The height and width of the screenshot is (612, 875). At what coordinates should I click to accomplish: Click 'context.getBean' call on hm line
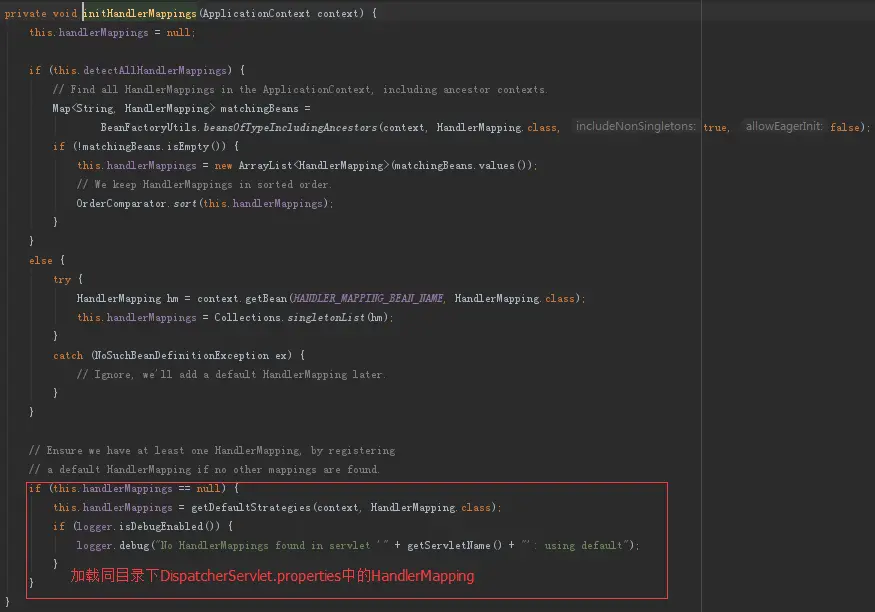[x=242, y=298]
